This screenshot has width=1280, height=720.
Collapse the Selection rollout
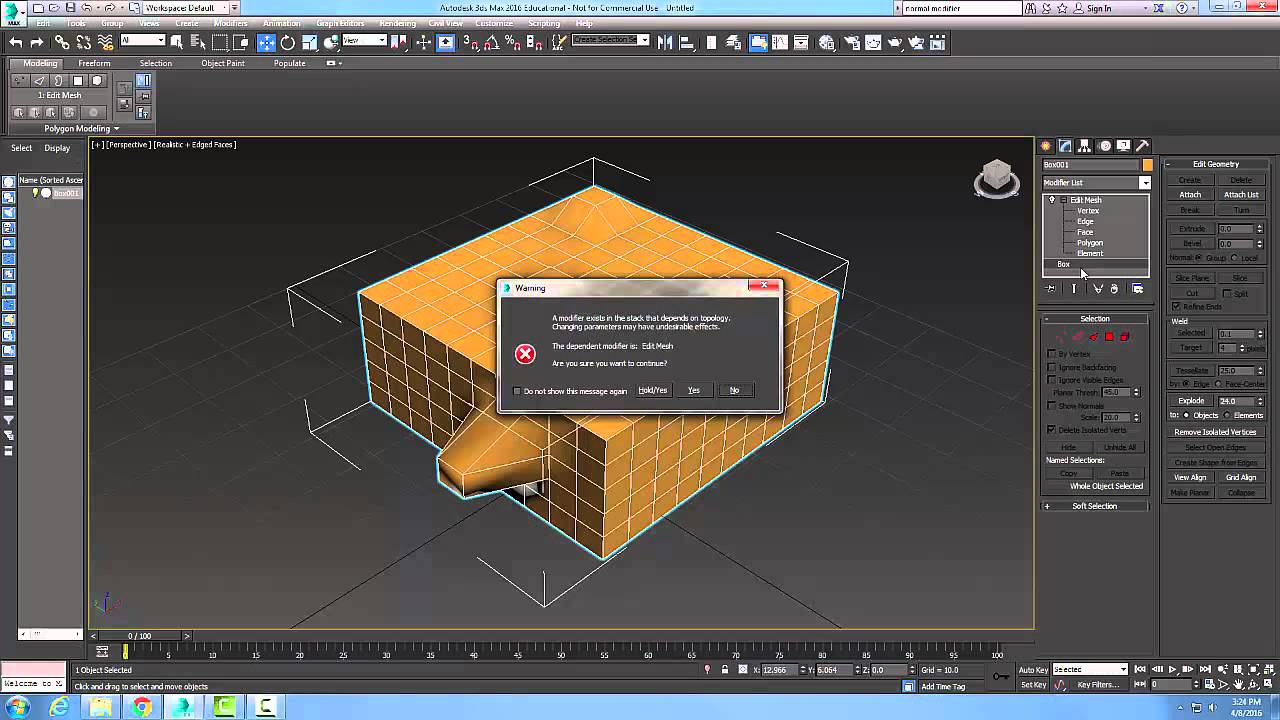click(1095, 319)
